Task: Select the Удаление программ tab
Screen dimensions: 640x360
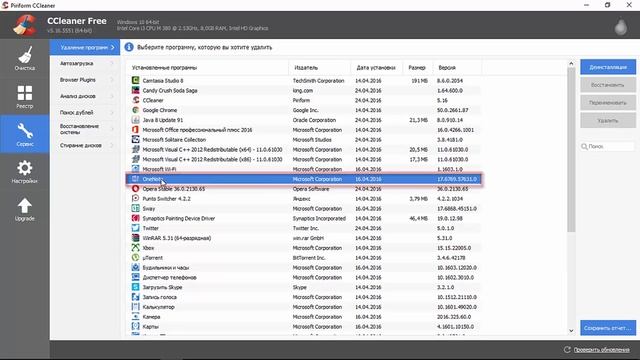Action: pyautogui.click(x=85, y=47)
